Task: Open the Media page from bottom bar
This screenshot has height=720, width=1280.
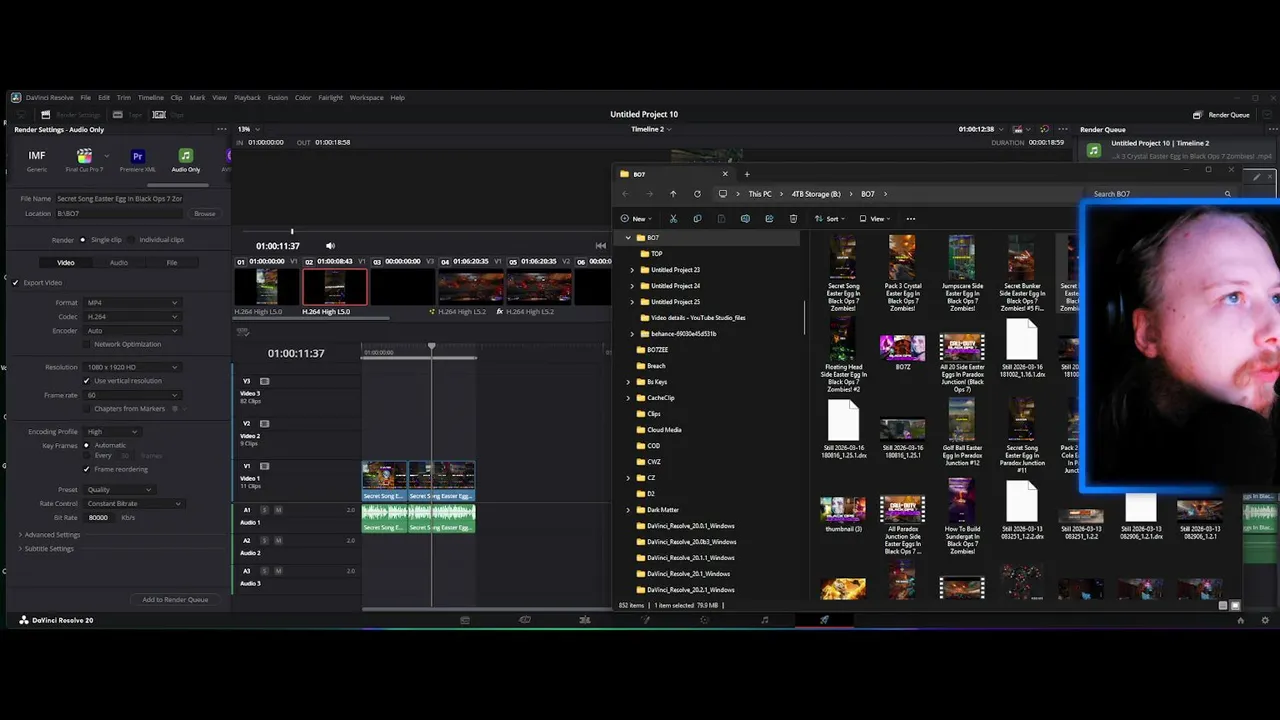Action: [465, 620]
